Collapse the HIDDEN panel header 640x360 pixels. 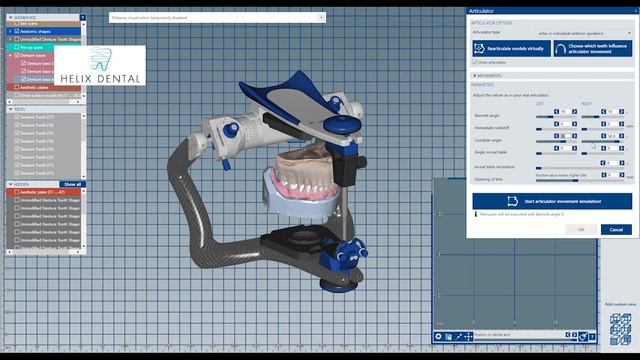coord(11,184)
